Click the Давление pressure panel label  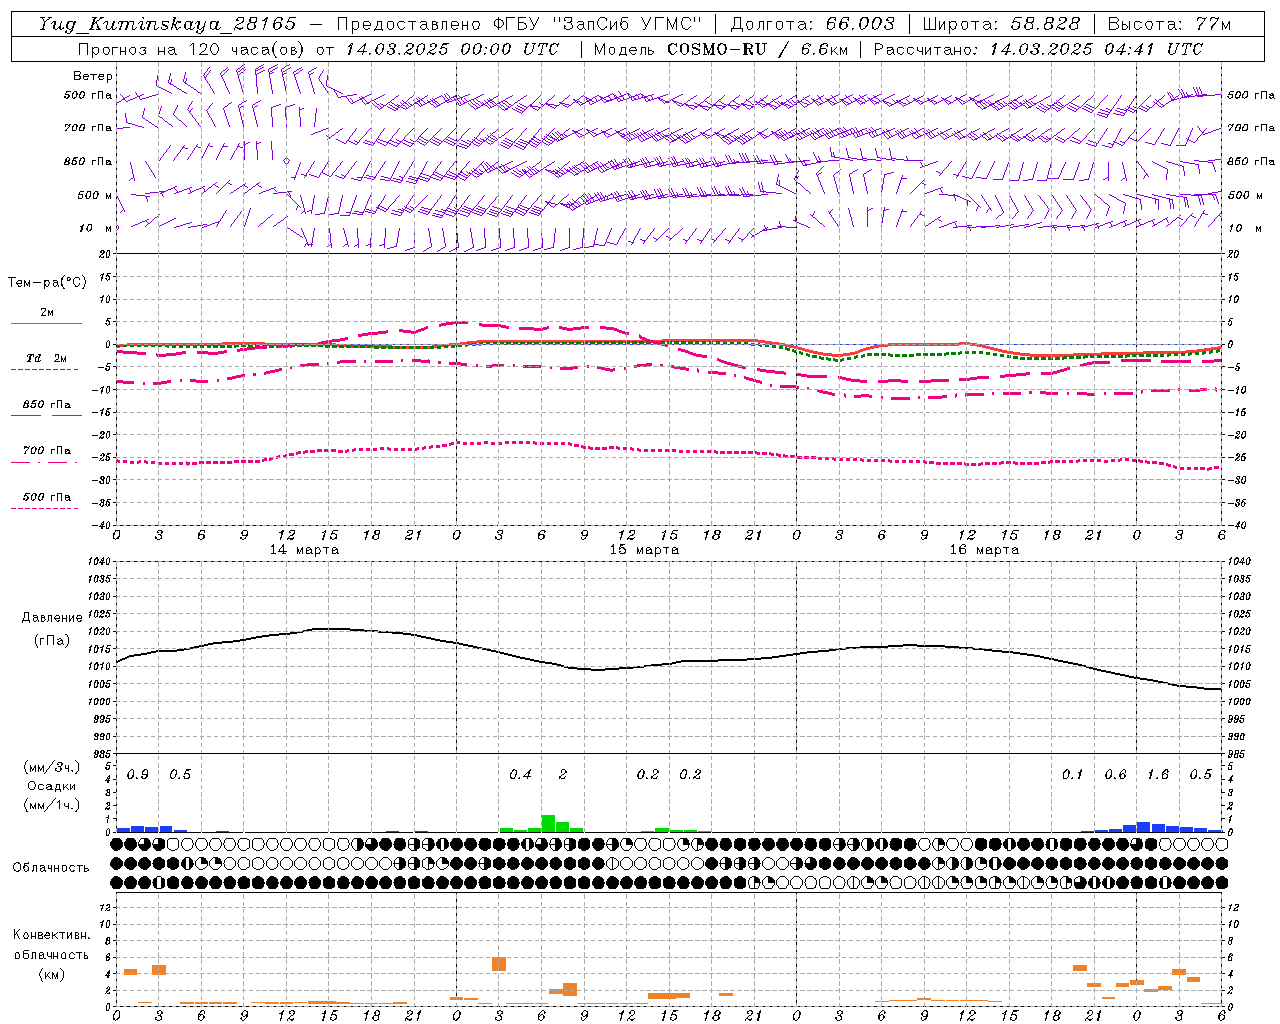52,618
